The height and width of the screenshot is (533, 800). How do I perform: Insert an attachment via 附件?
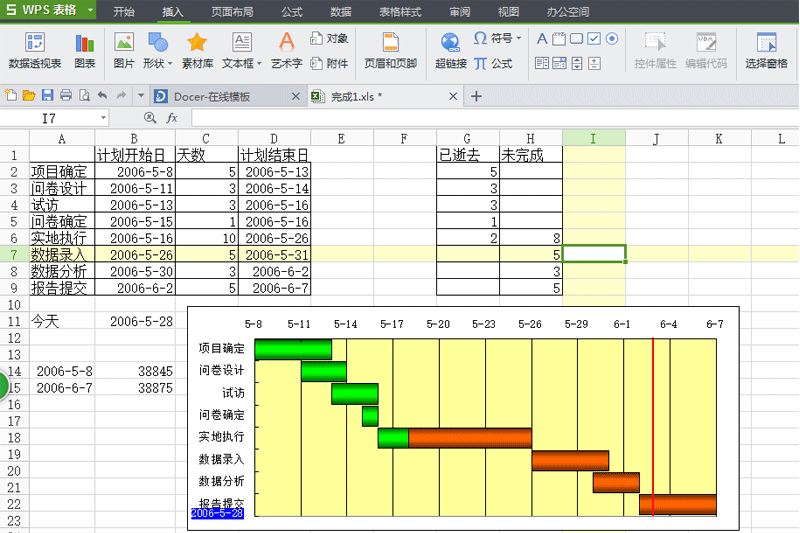pos(329,63)
